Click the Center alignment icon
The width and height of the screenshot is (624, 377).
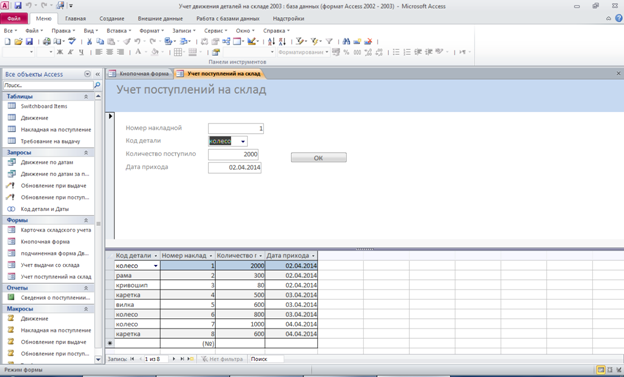pyautogui.click(x=109, y=52)
